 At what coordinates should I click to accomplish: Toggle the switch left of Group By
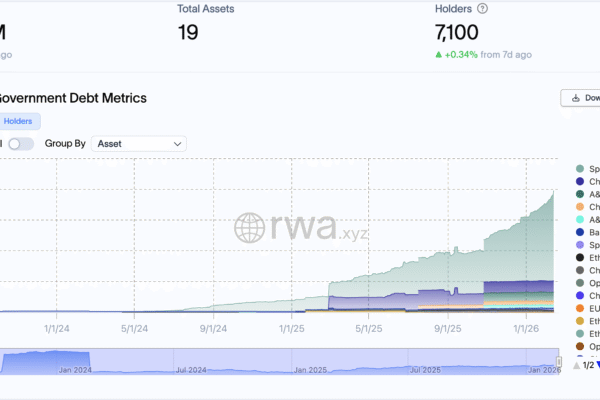[20, 144]
